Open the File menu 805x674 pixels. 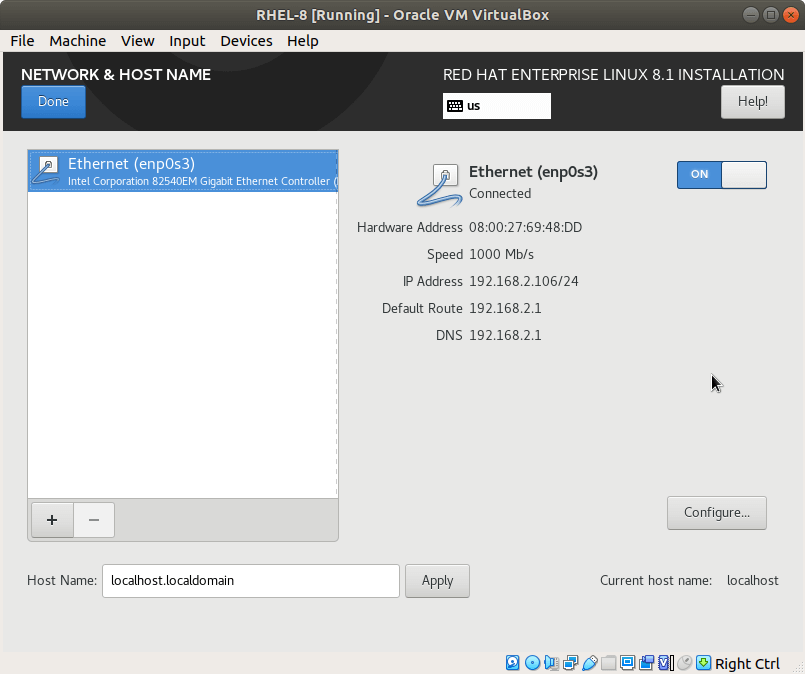pos(22,41)
